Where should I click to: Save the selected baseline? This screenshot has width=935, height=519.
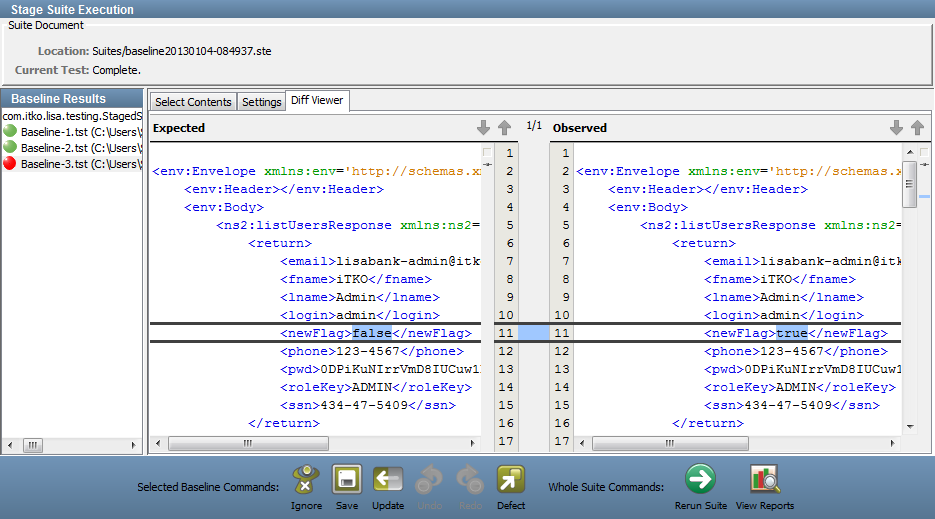pyautogui.click(x=347, y=481)
